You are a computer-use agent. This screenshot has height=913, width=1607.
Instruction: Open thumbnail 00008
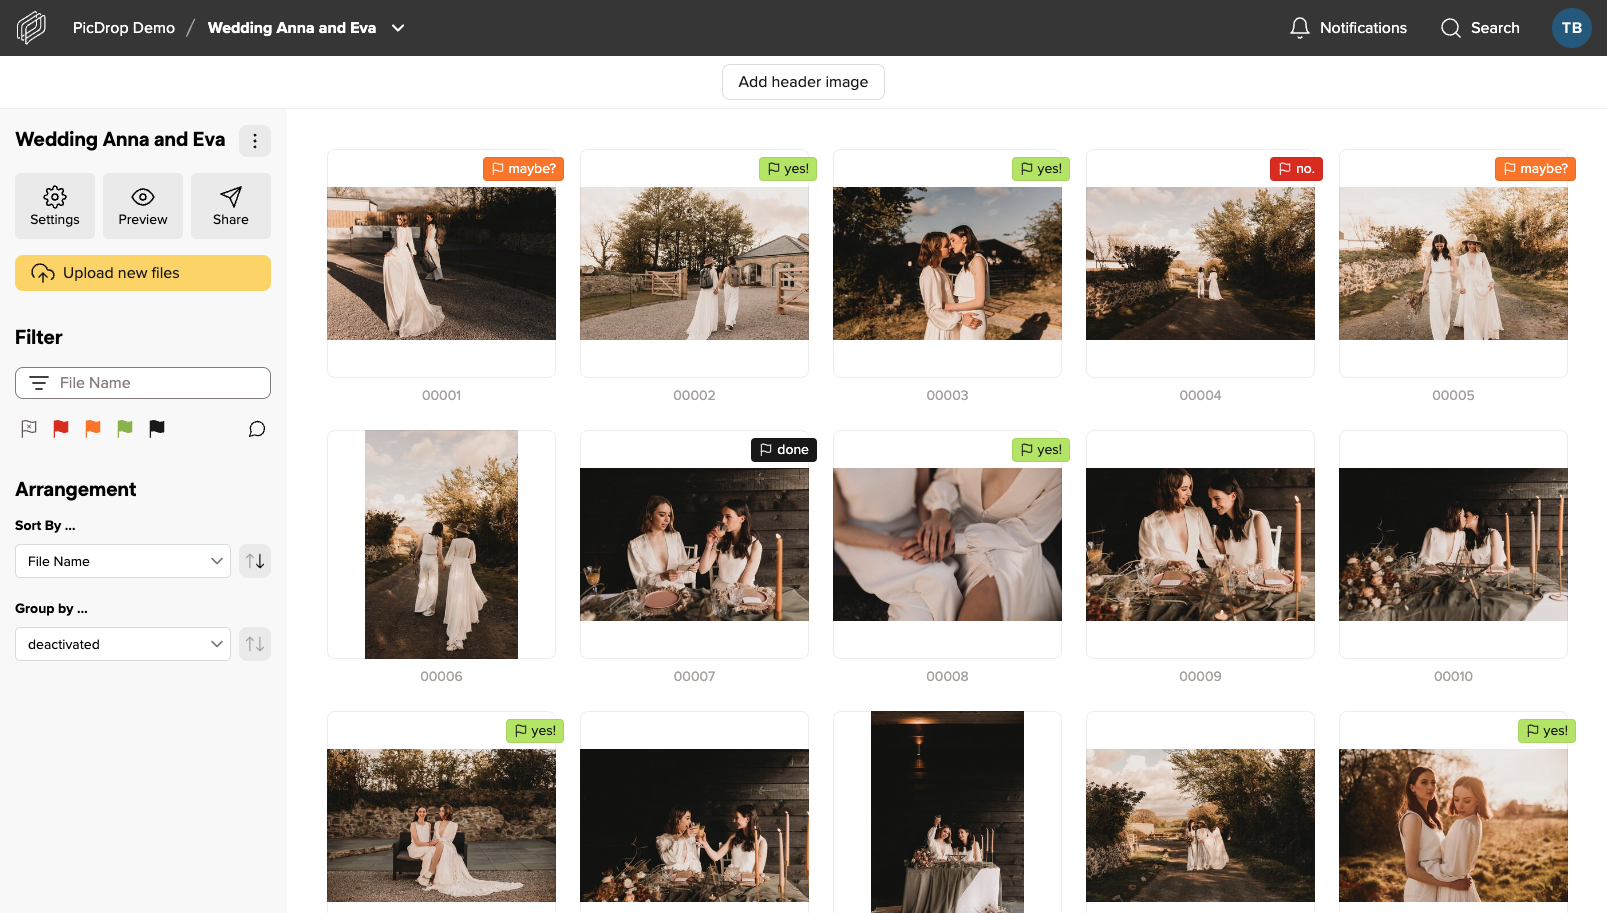coord(947,544)
